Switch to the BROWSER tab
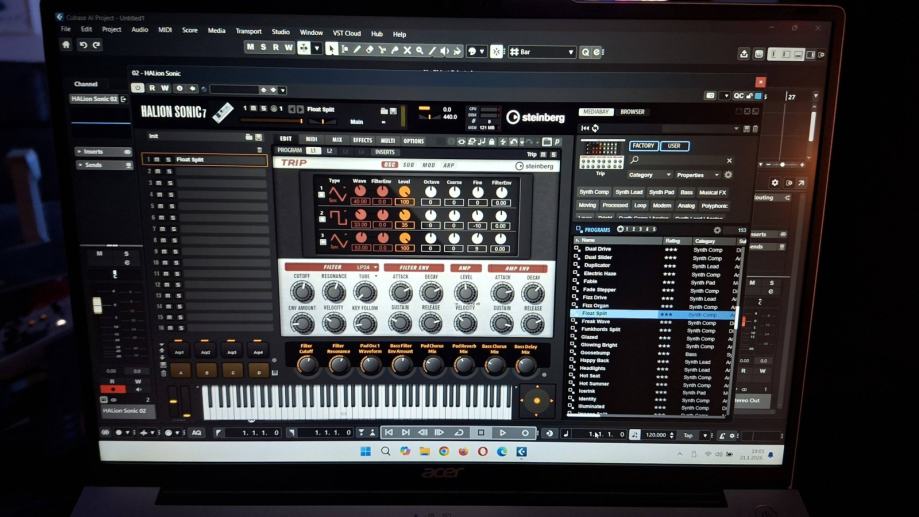Image resolution: width=919 pixels, height=517 pixels. click(632, 111)
